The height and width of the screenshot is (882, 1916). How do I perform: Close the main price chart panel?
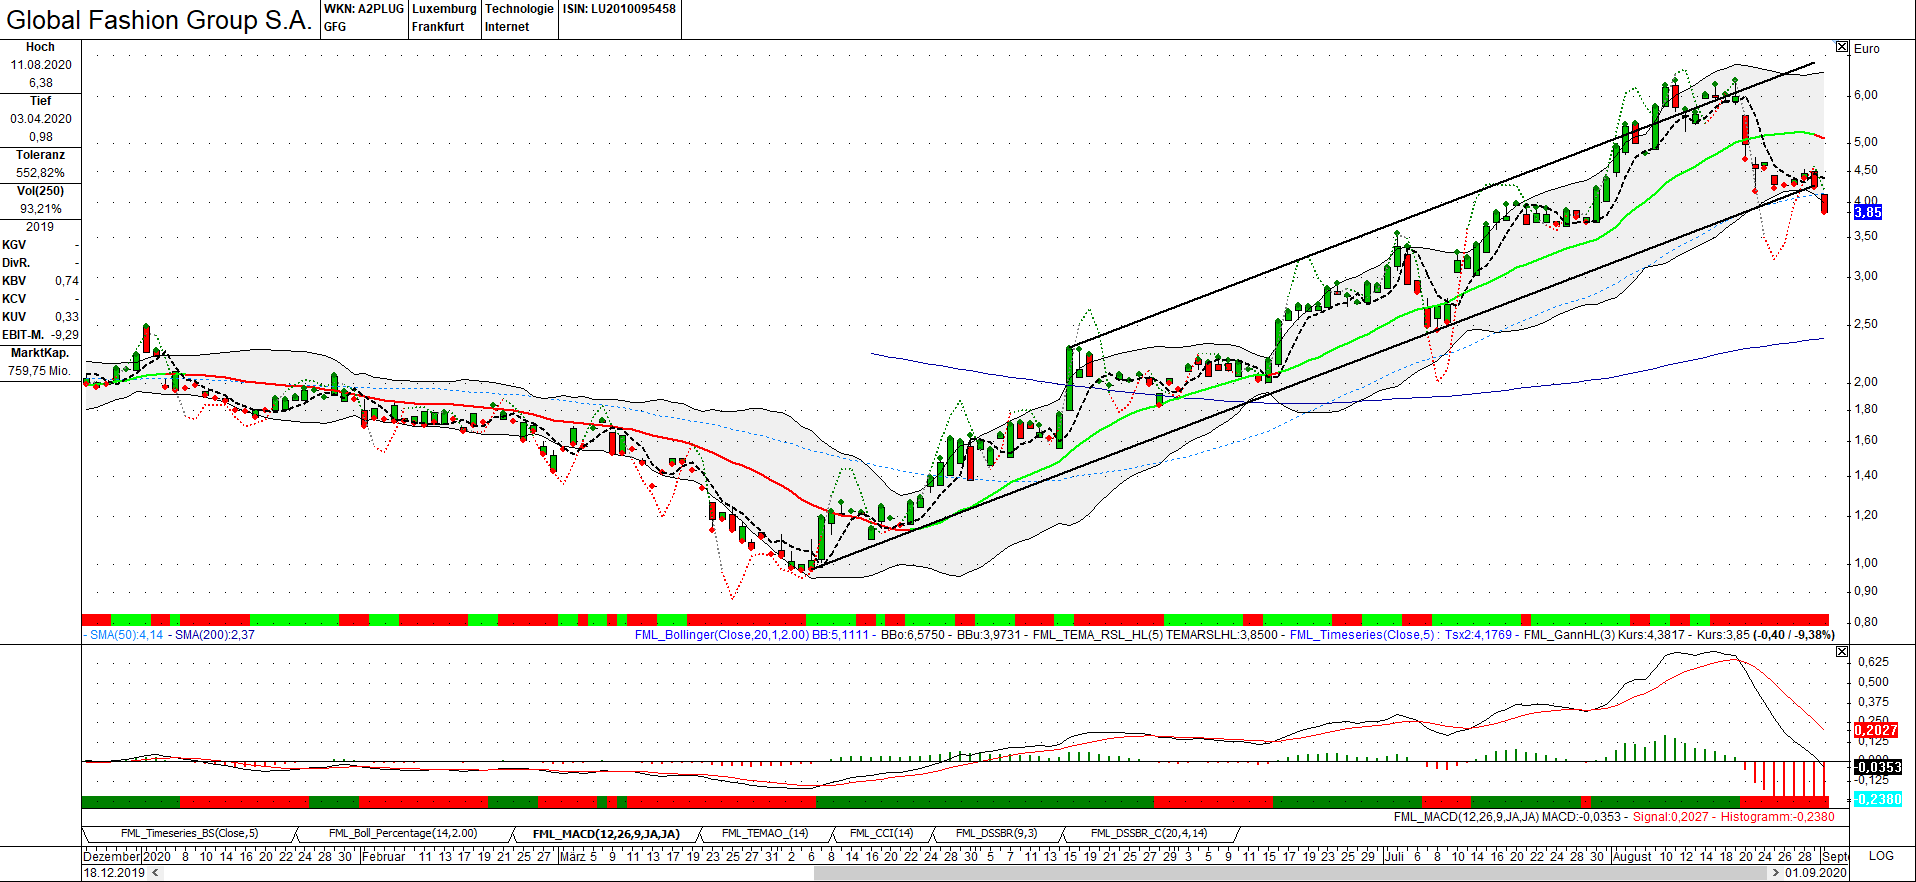click(1842, 47)
